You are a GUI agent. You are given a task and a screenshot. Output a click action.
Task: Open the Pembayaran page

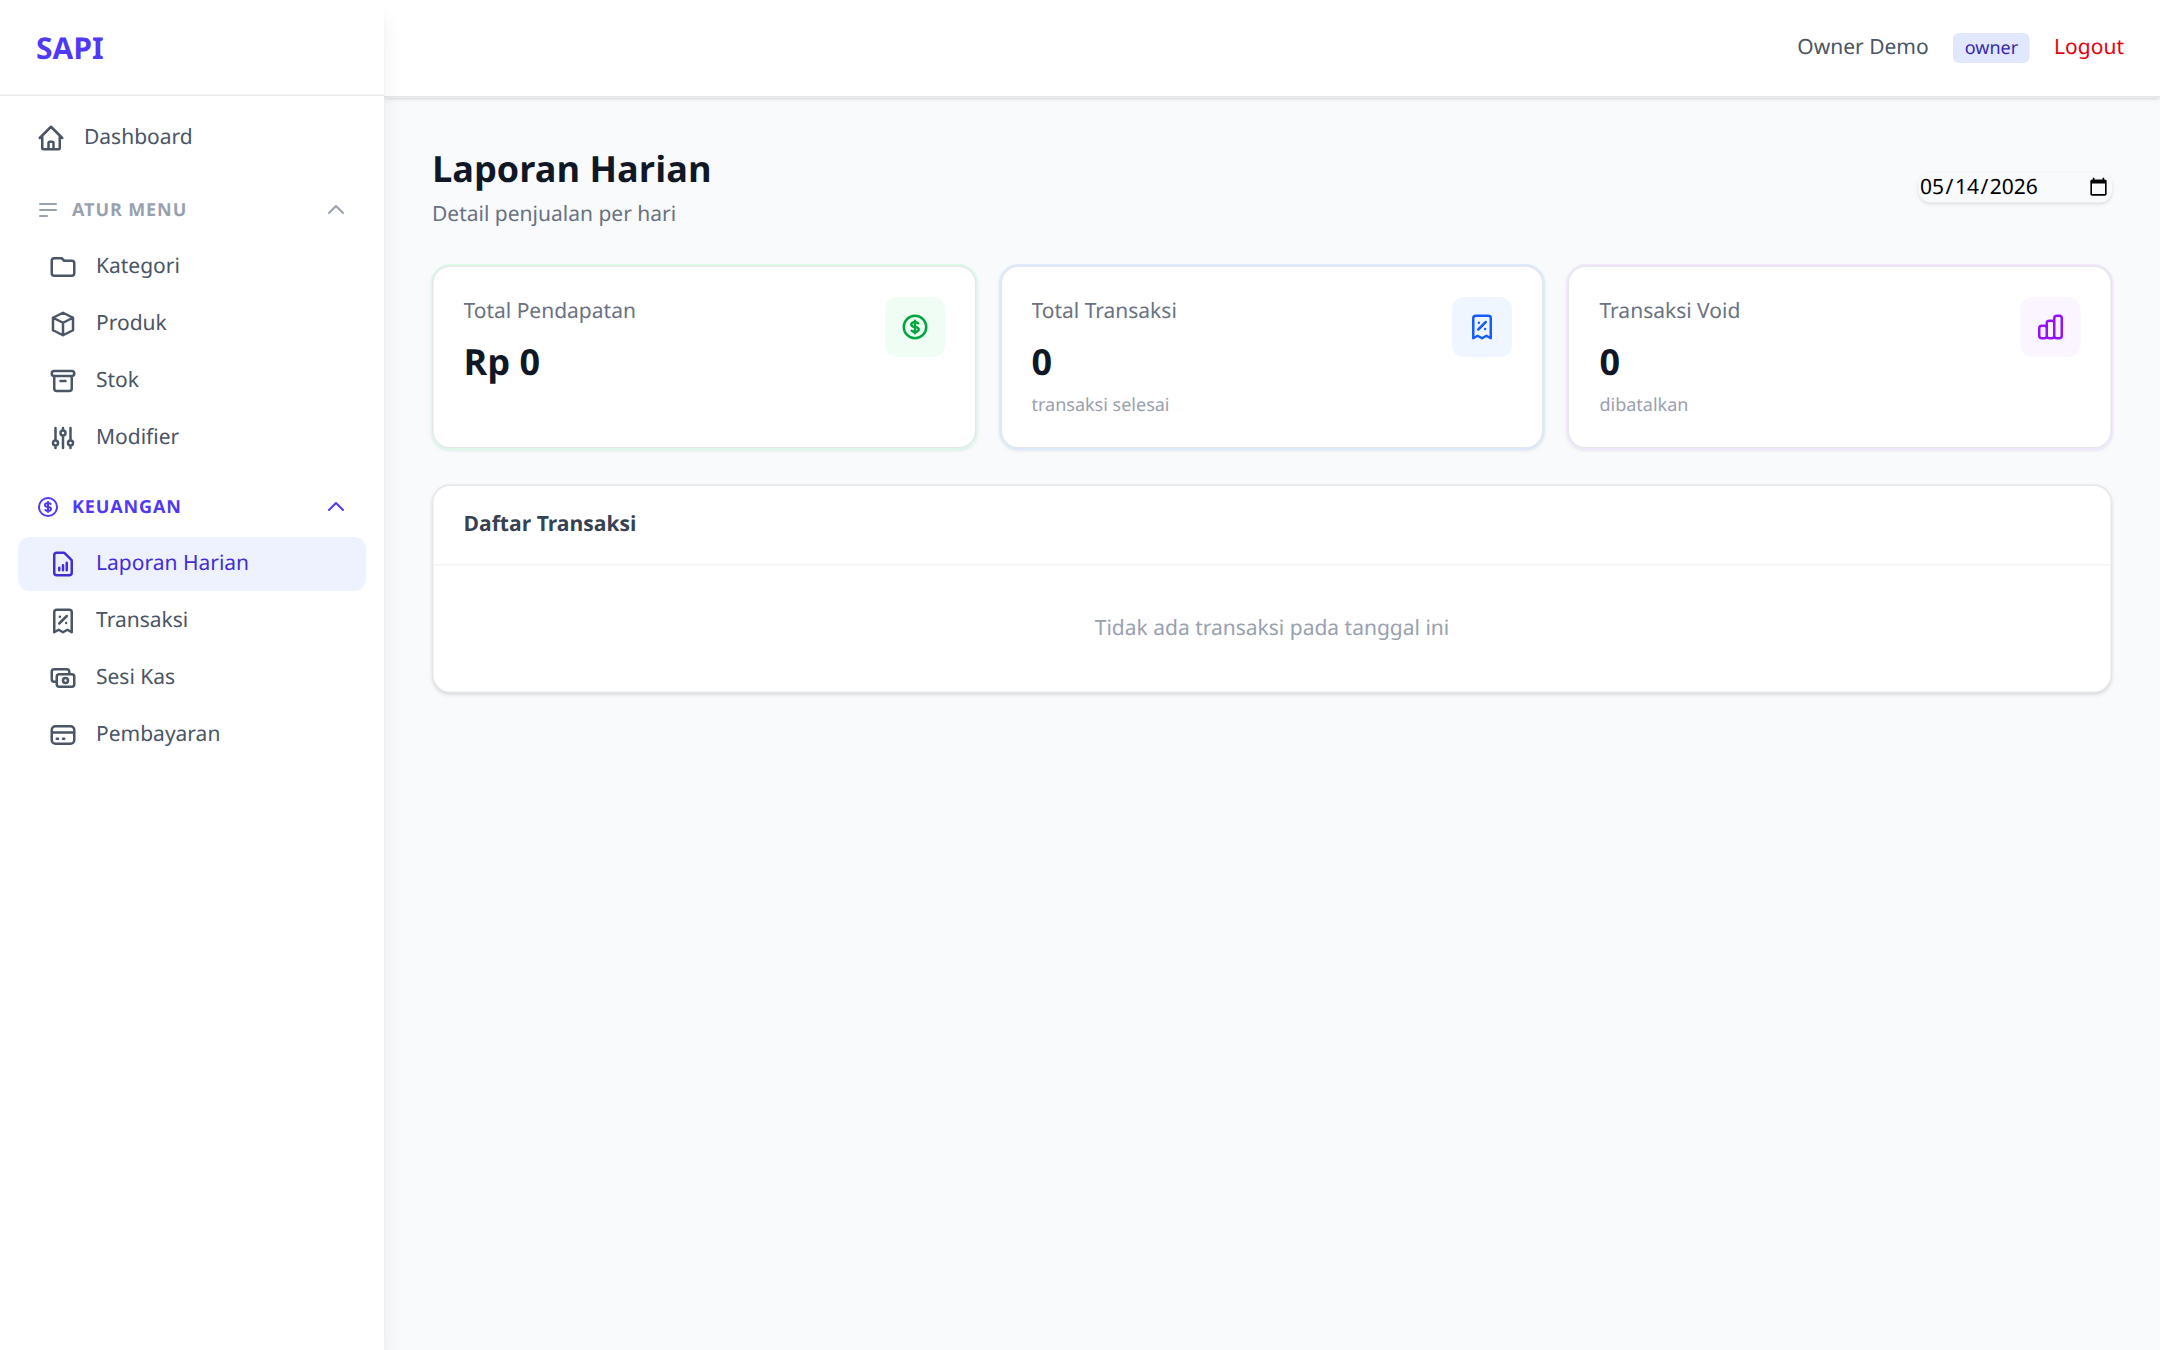point(192,734)
